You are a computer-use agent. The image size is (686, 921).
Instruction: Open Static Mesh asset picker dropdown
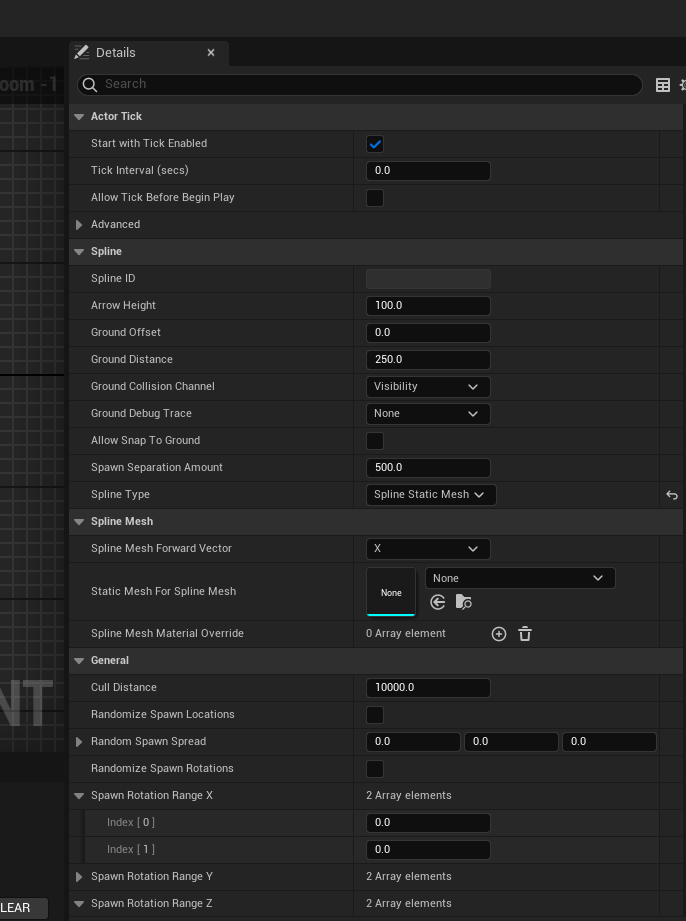[520, 578]
